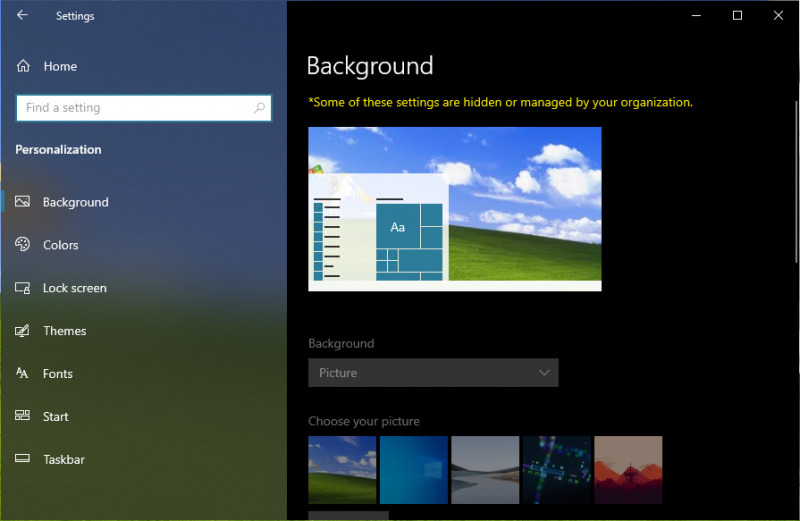Open the Taskbar settings

click(x=144, y=459)
